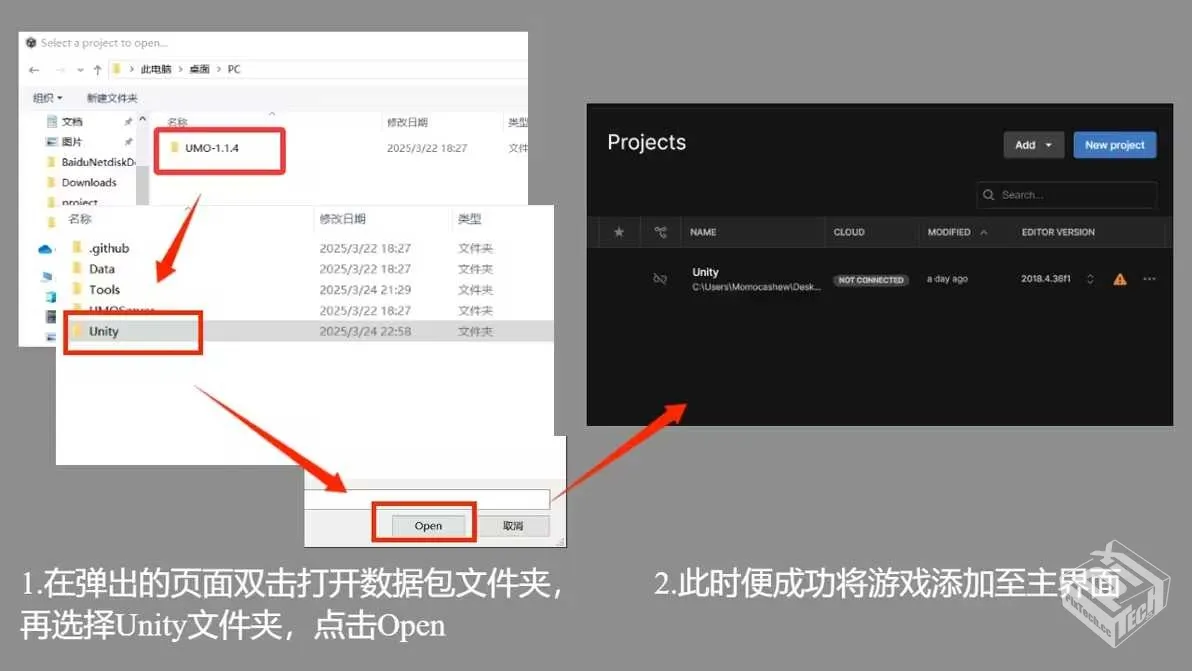Open the 组织 dropdown menu
Viewport: 1192px width, 671px height.
[x=47, y=97]
